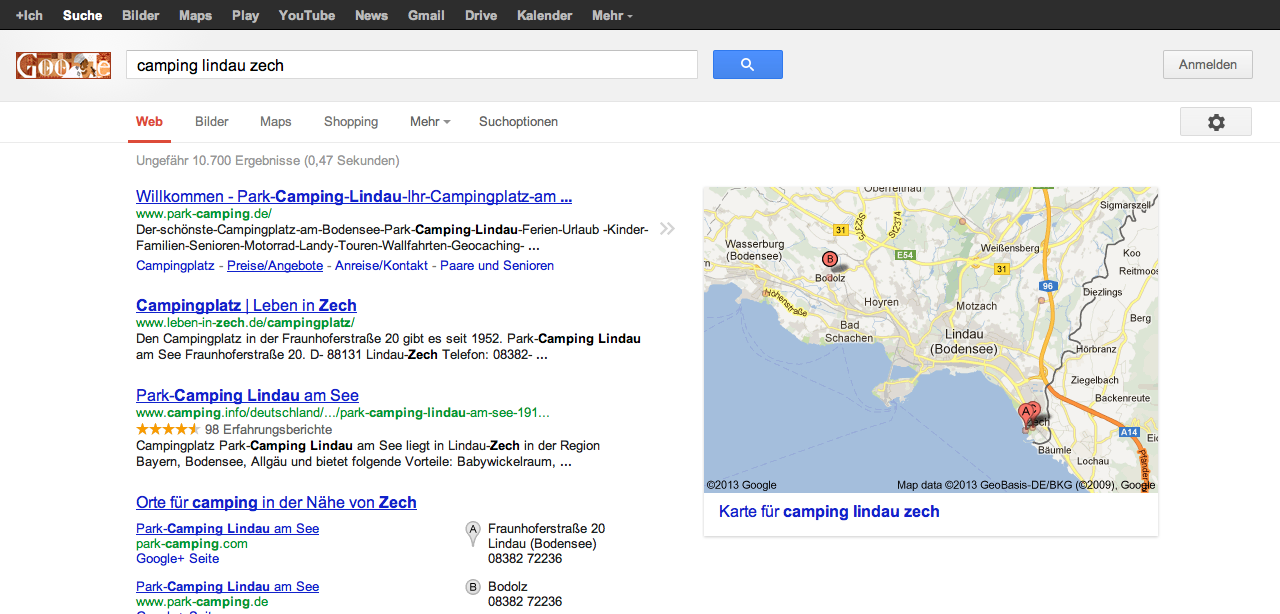Click the grey pin B beside Bodolz

tap(473, 587)
